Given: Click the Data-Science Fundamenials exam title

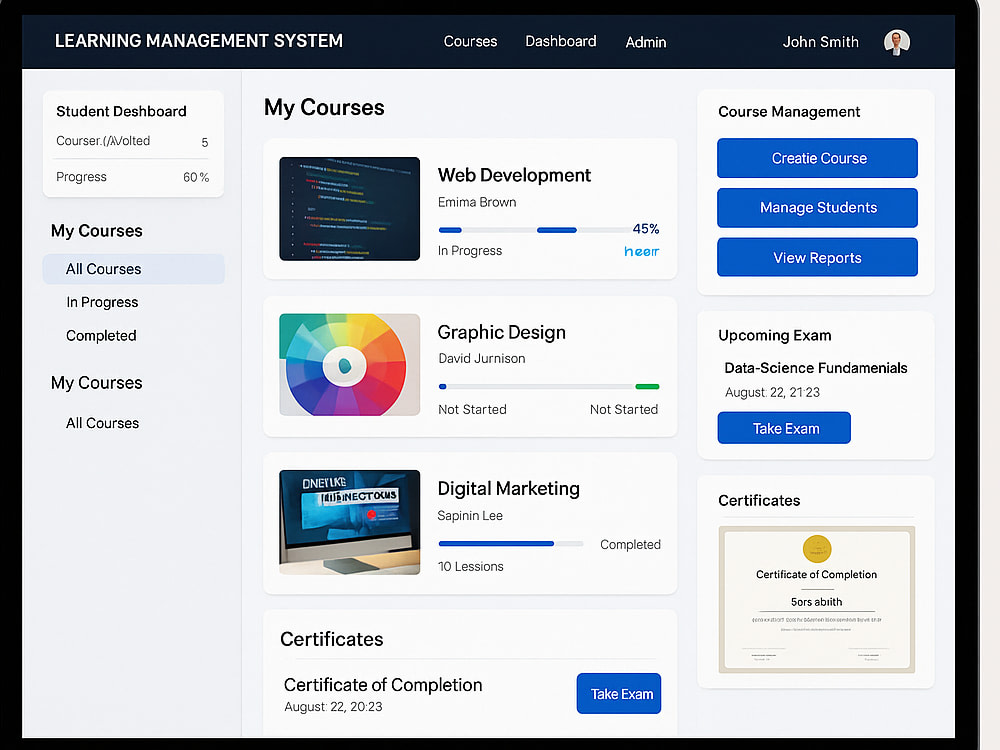Looking at the screenshot, I should [x=816, y=368].
